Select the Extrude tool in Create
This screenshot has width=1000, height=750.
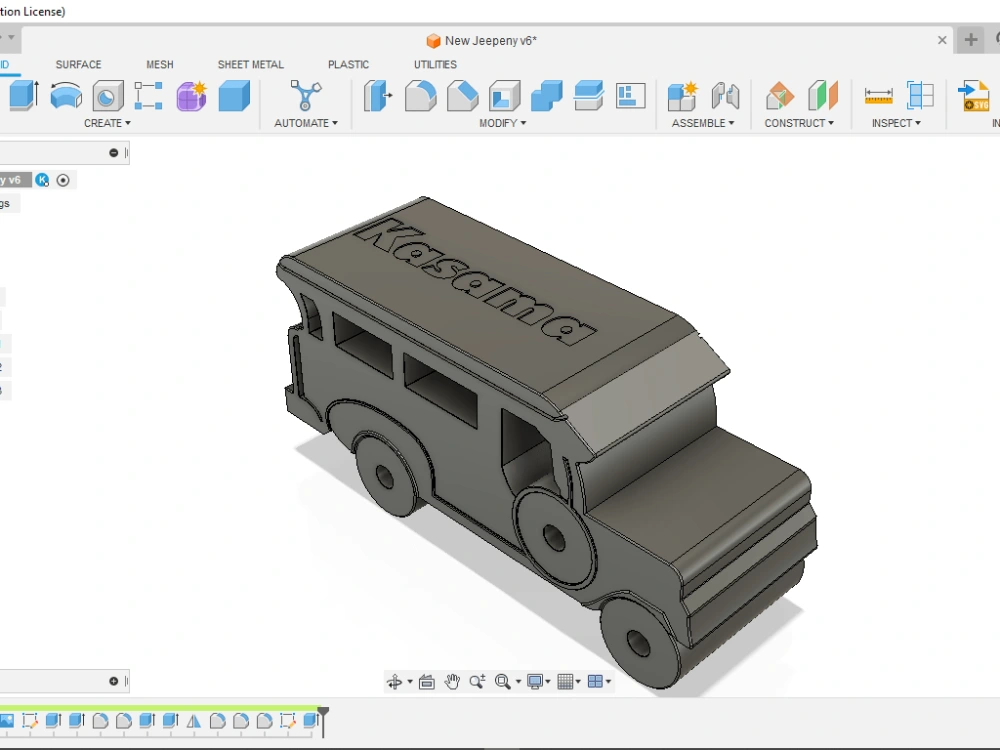click(24, 96)
